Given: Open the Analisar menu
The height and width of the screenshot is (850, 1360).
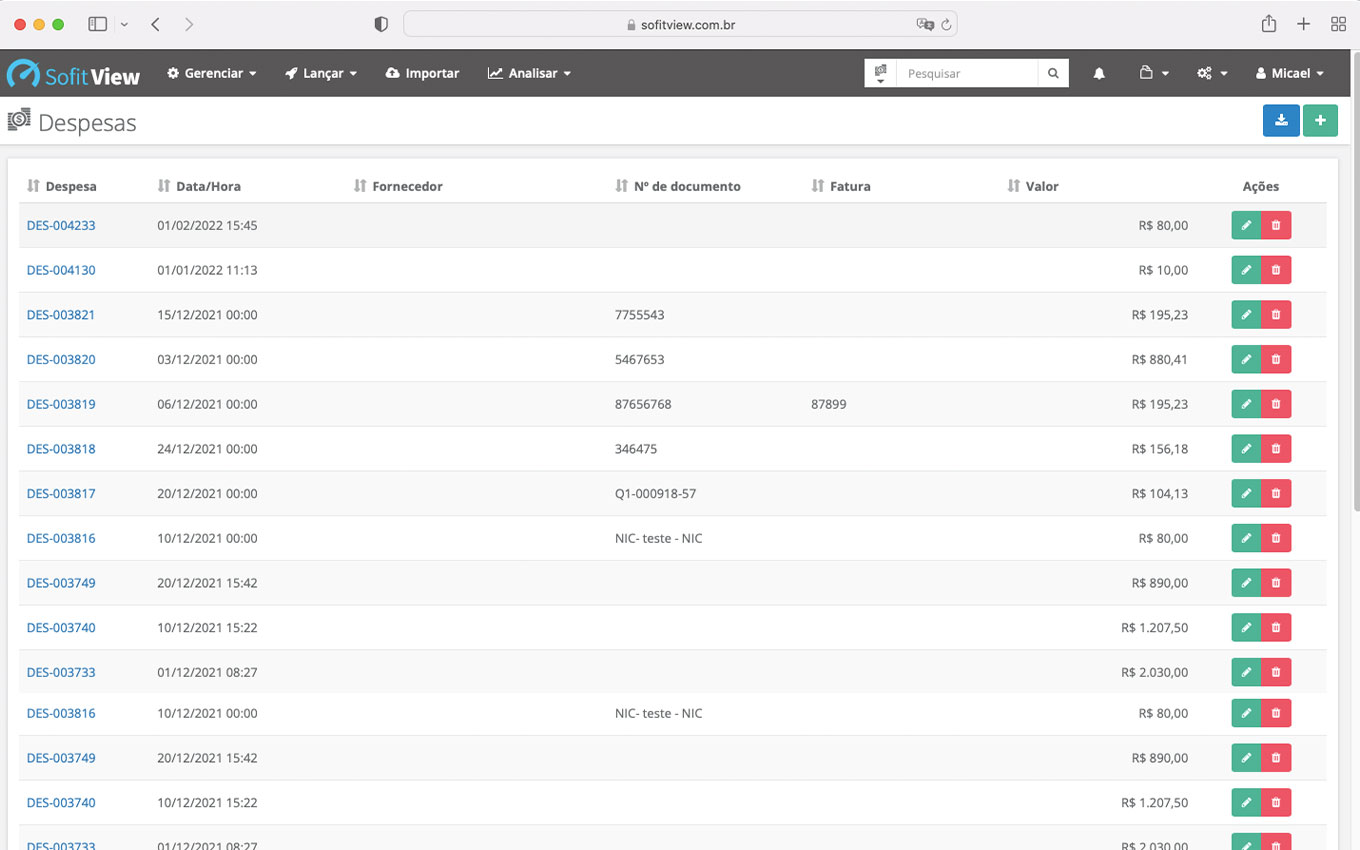Looking at the screenshot, I should click(x=529, y=73).
